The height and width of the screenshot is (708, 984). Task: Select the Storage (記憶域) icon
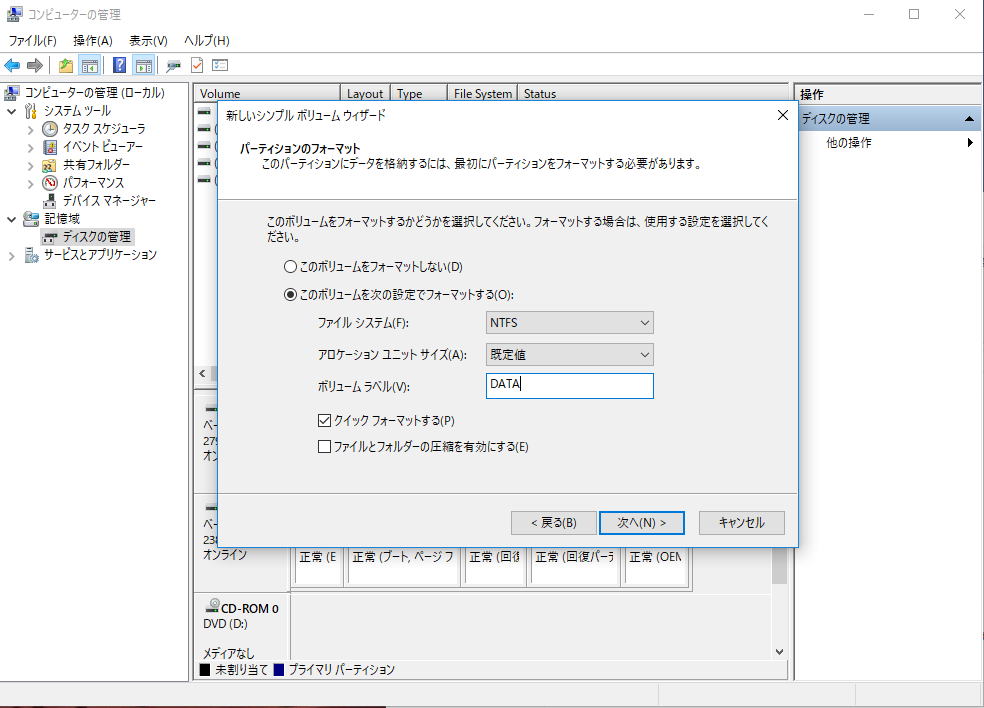pos(31,219)
